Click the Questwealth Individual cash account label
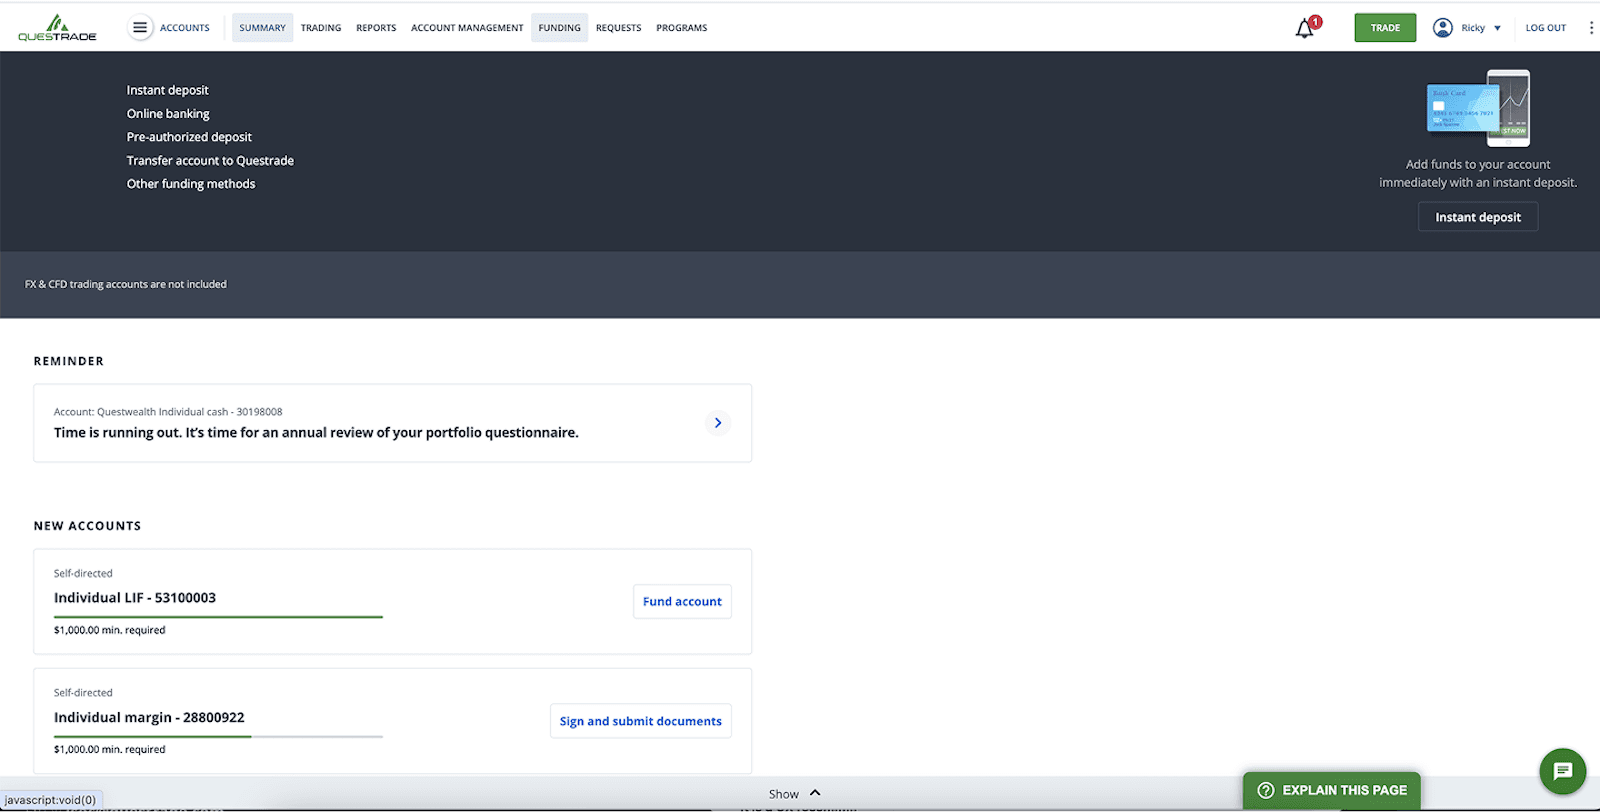This screenshot has height=812, width=1600. (x=168, y=412)
